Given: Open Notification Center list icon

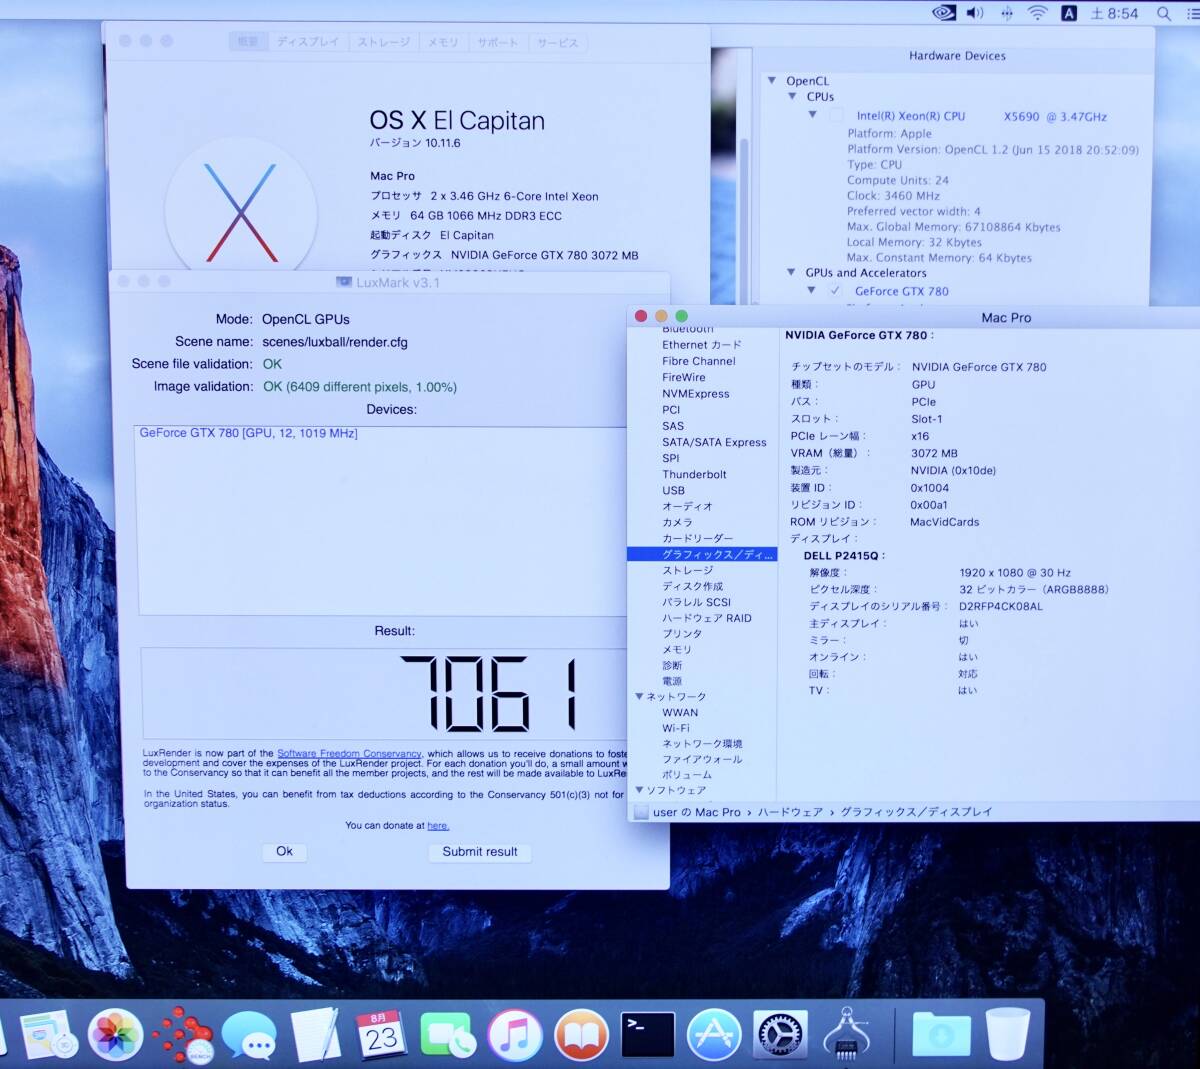Looking at the screenshot, I should click(x=1192, y=13).
